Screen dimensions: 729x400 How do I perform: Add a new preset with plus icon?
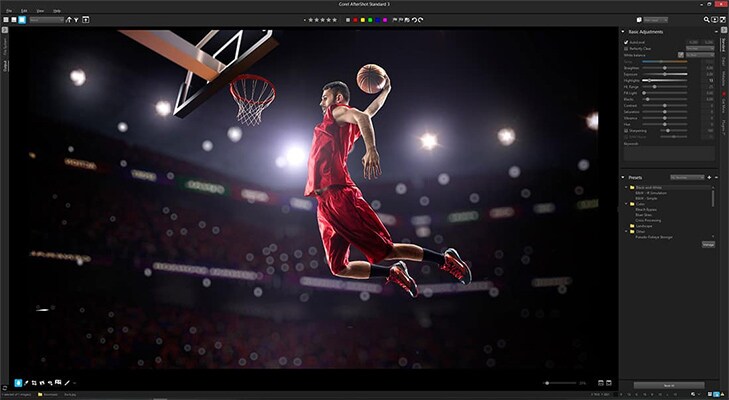[x=709, y=177]
